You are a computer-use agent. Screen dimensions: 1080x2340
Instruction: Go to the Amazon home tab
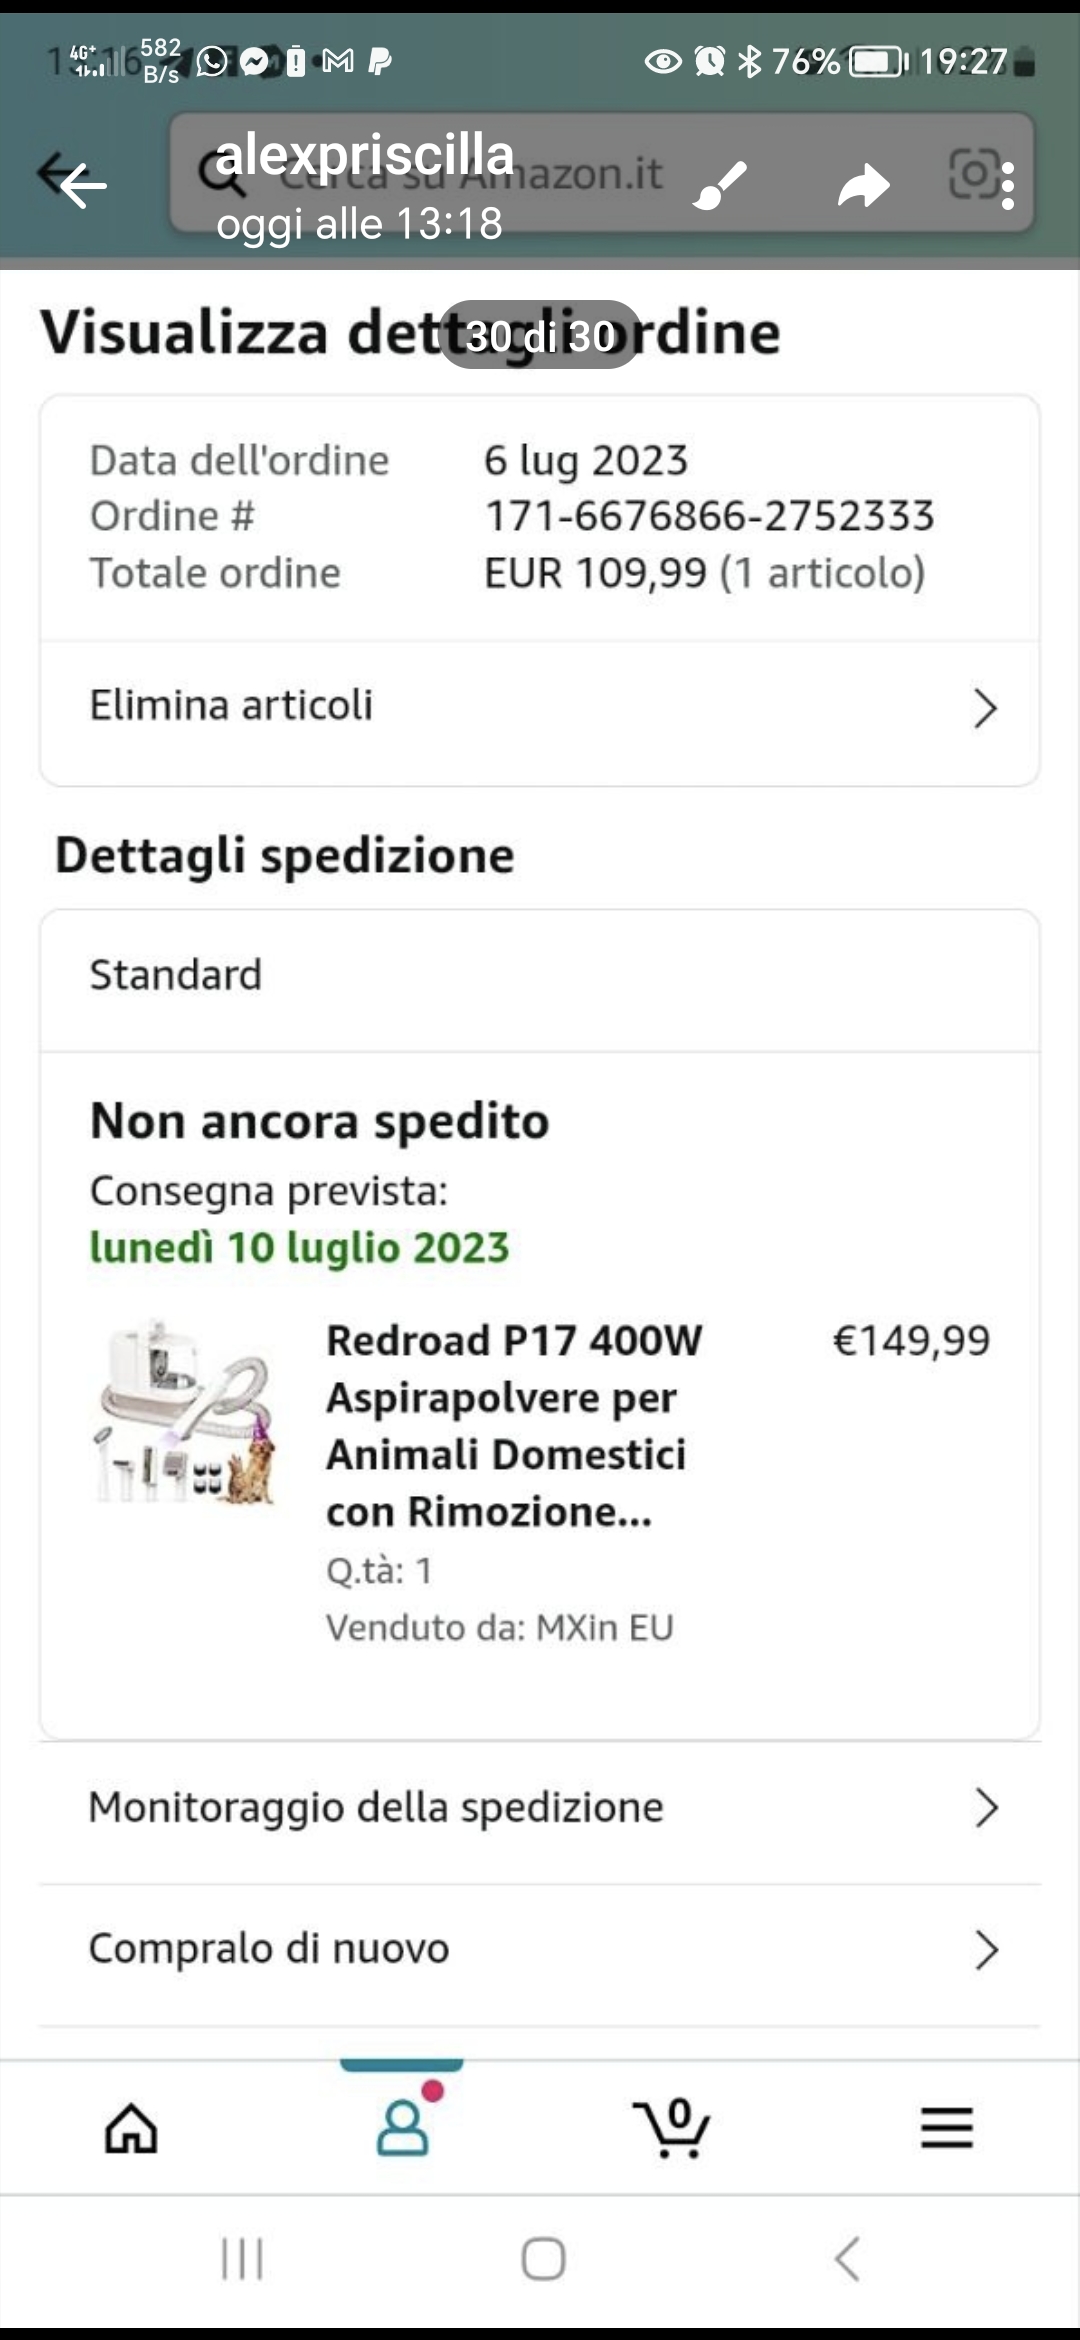132,2126
